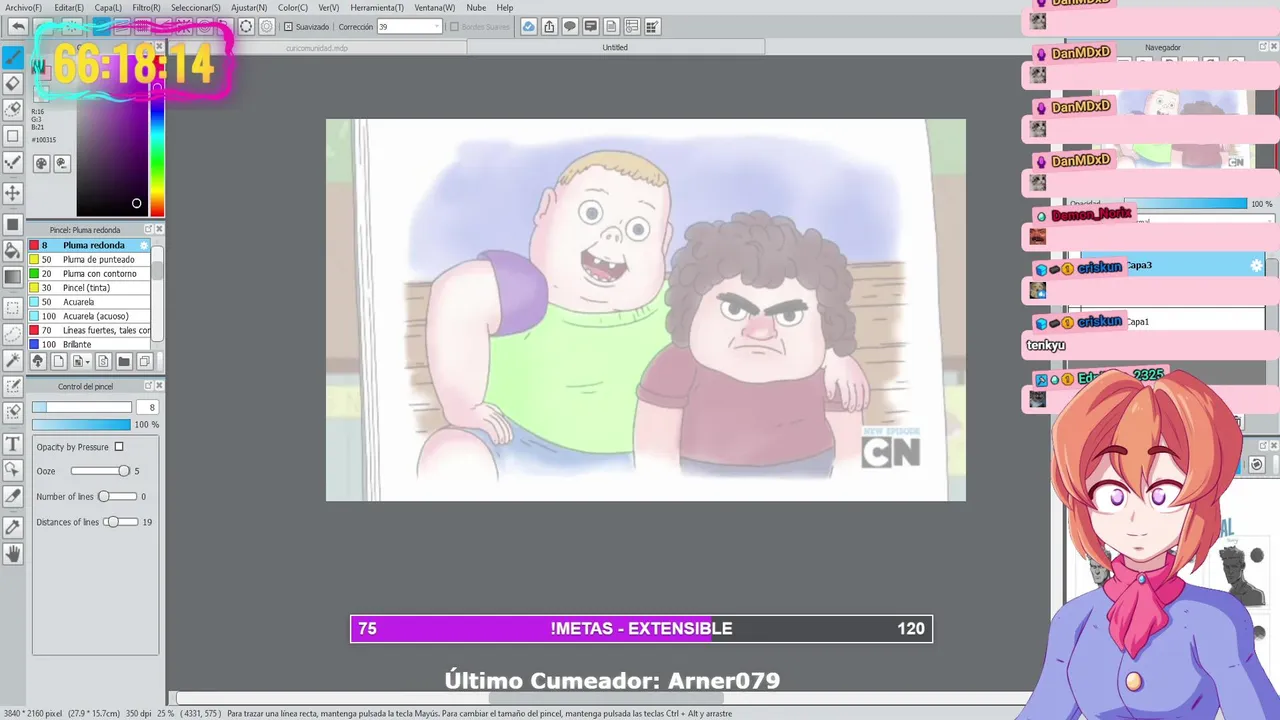Viewport: 1280px width, 720px height.
Task: Open Pluma redonda brush settings gear
Action: [144, 245]
